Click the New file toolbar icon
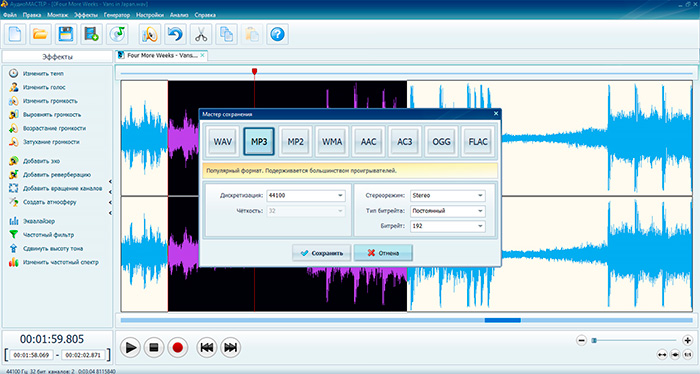 pyautogui.click(x=15, y=34)
